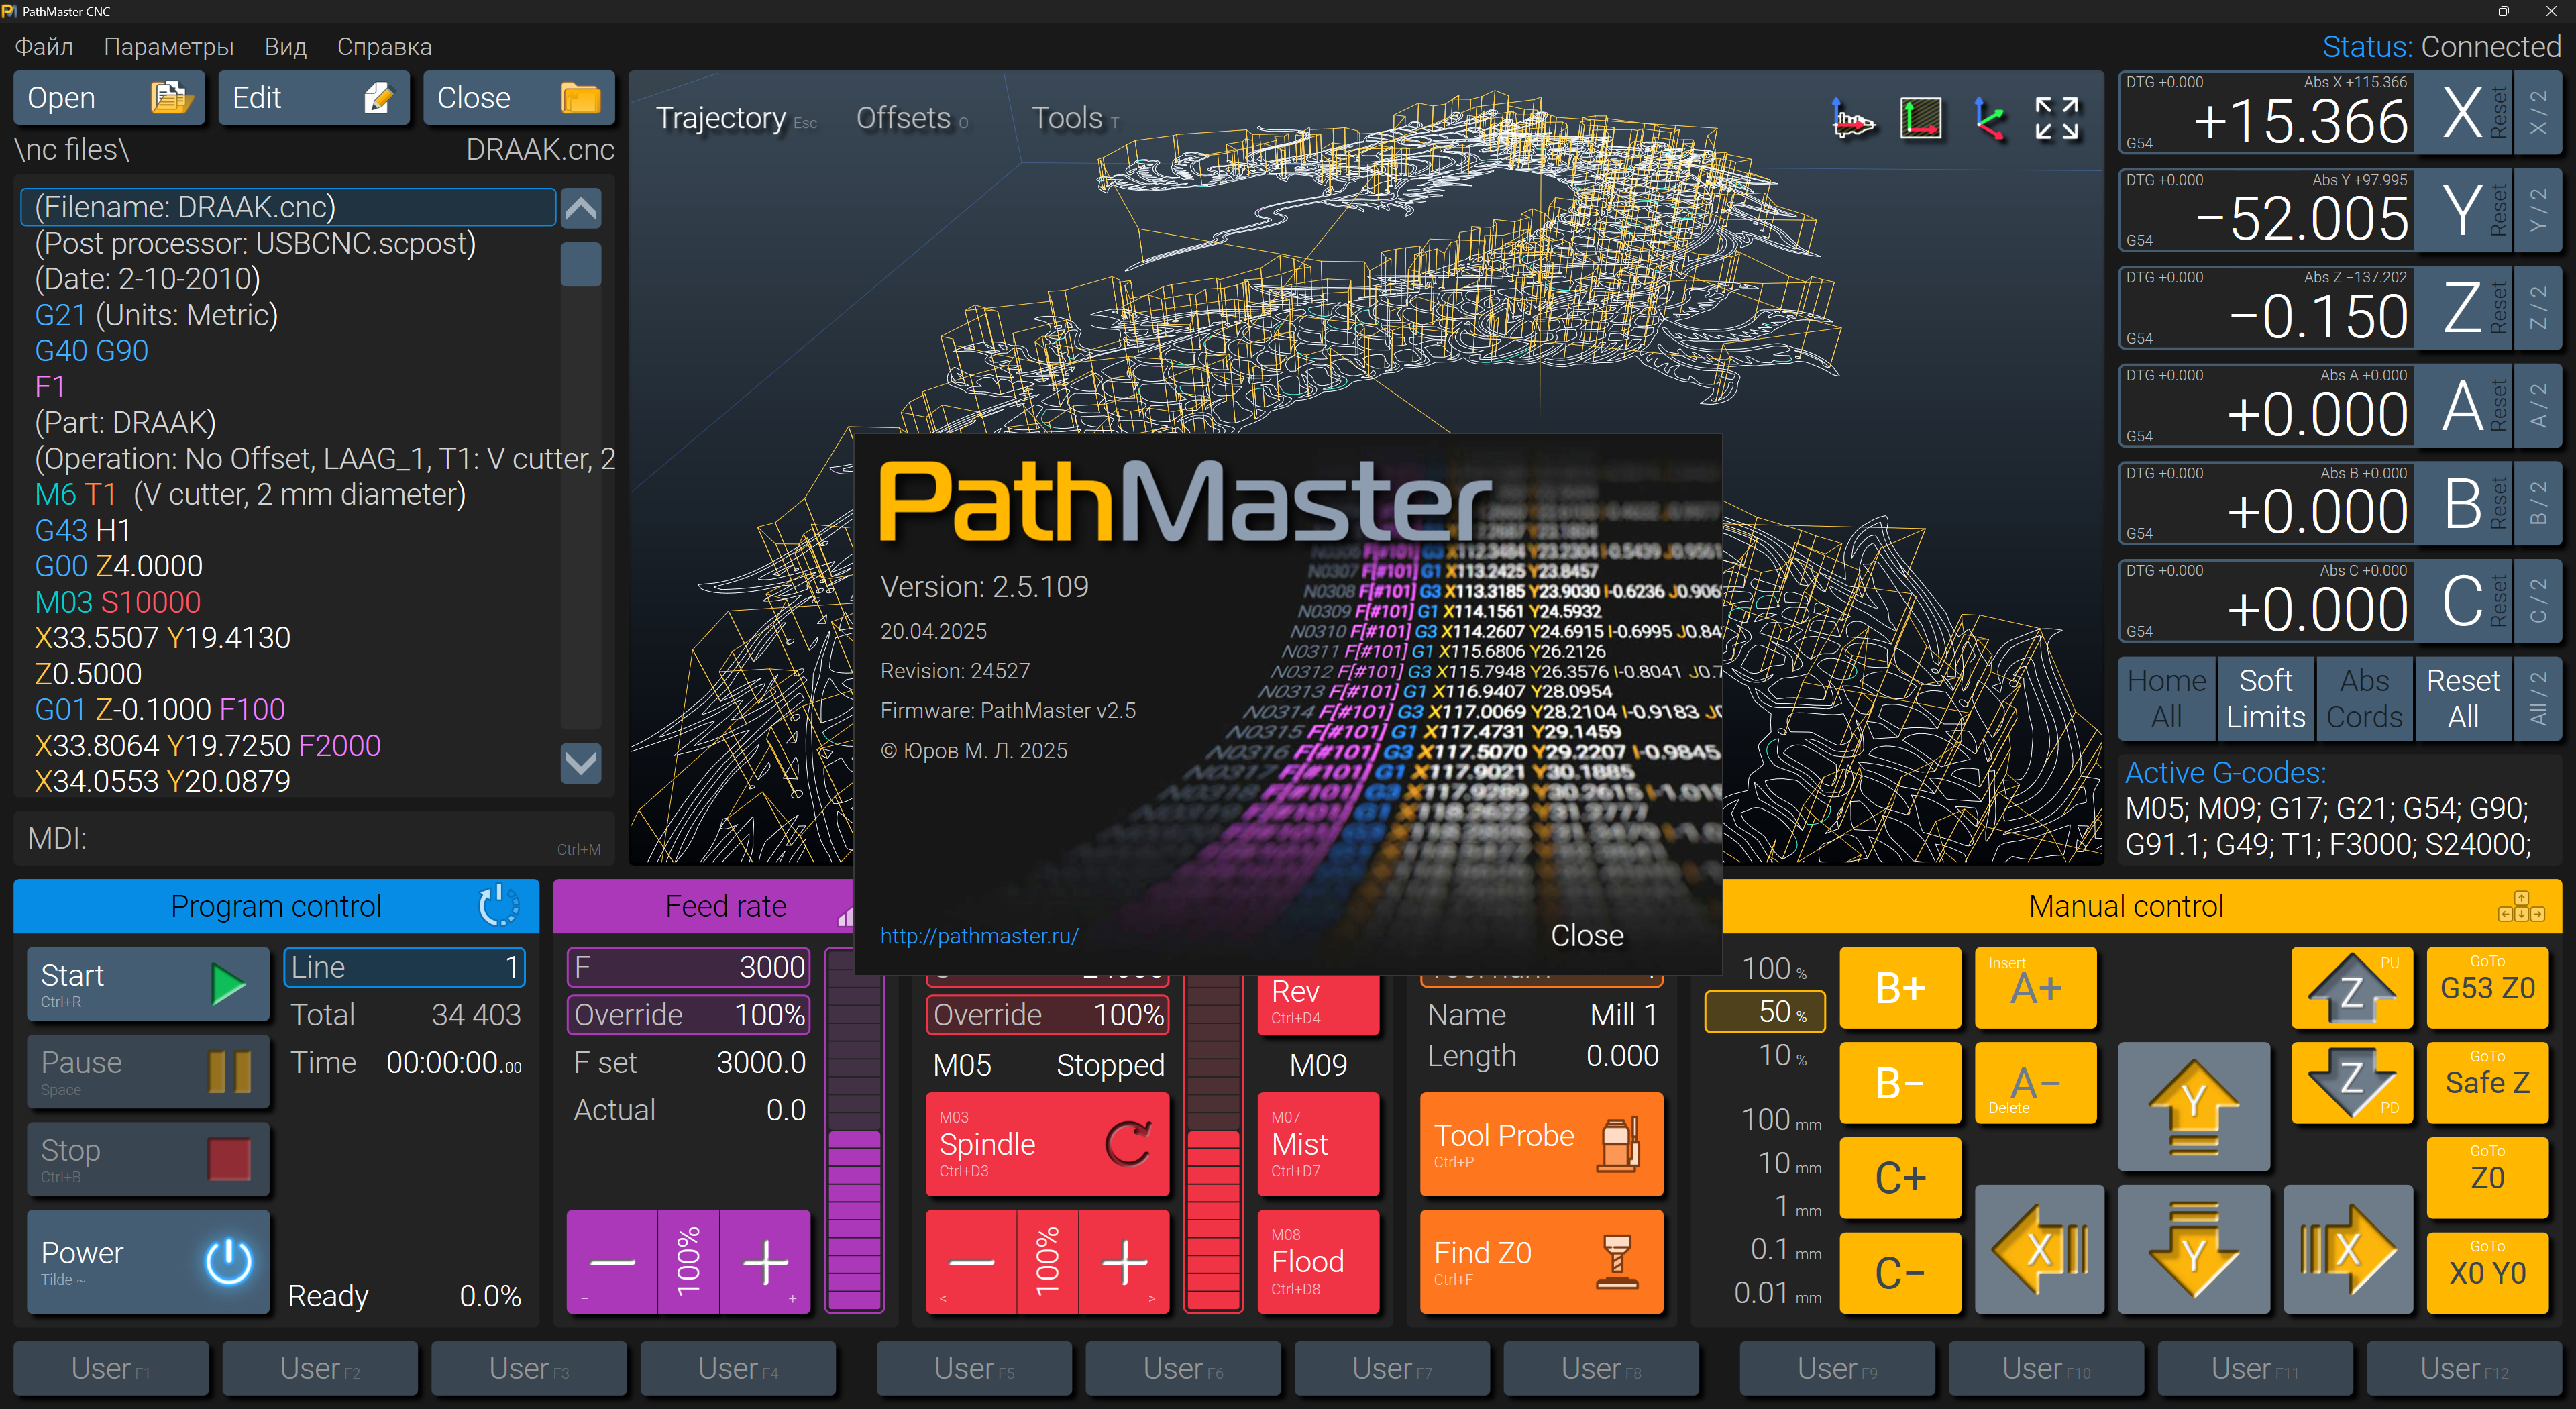2576x1409 pixels.
Task: Close the About PathMaster dialog
Action: pyautogui.click(x=1586, y=935)
